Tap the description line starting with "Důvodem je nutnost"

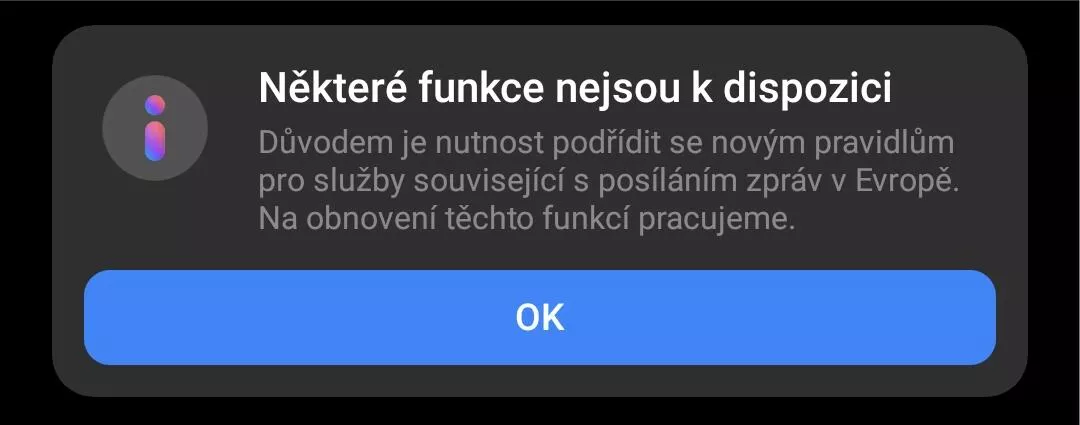click(607, 145)
